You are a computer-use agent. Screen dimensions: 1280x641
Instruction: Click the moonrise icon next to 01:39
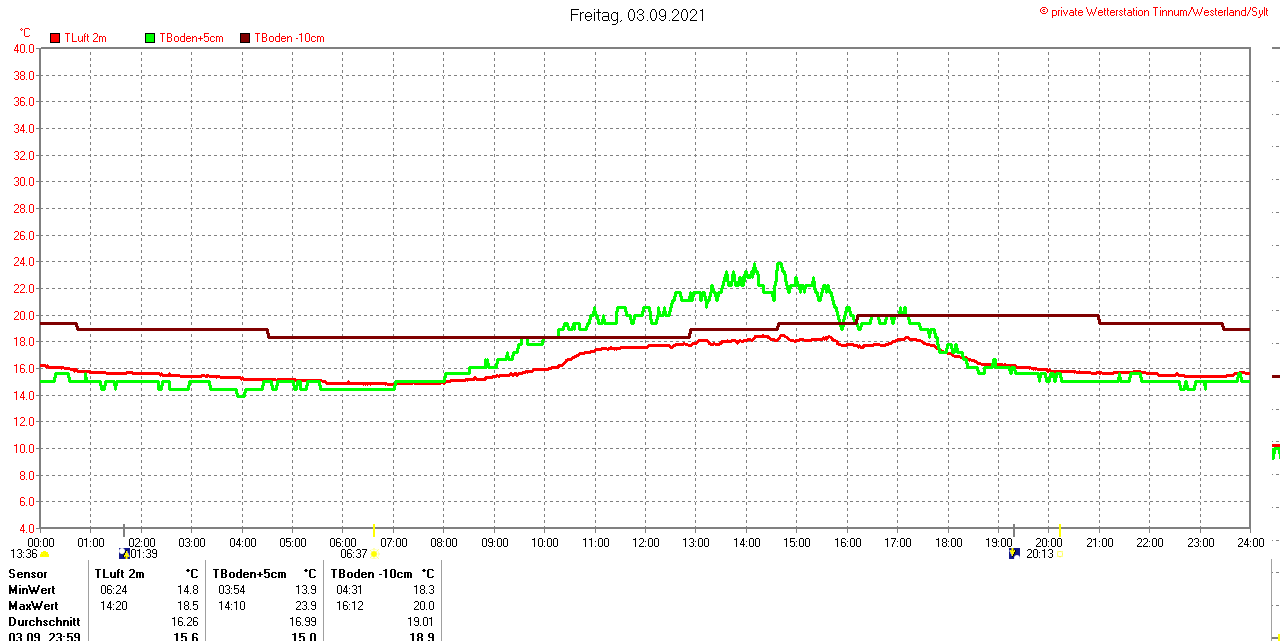coord(124,553)
